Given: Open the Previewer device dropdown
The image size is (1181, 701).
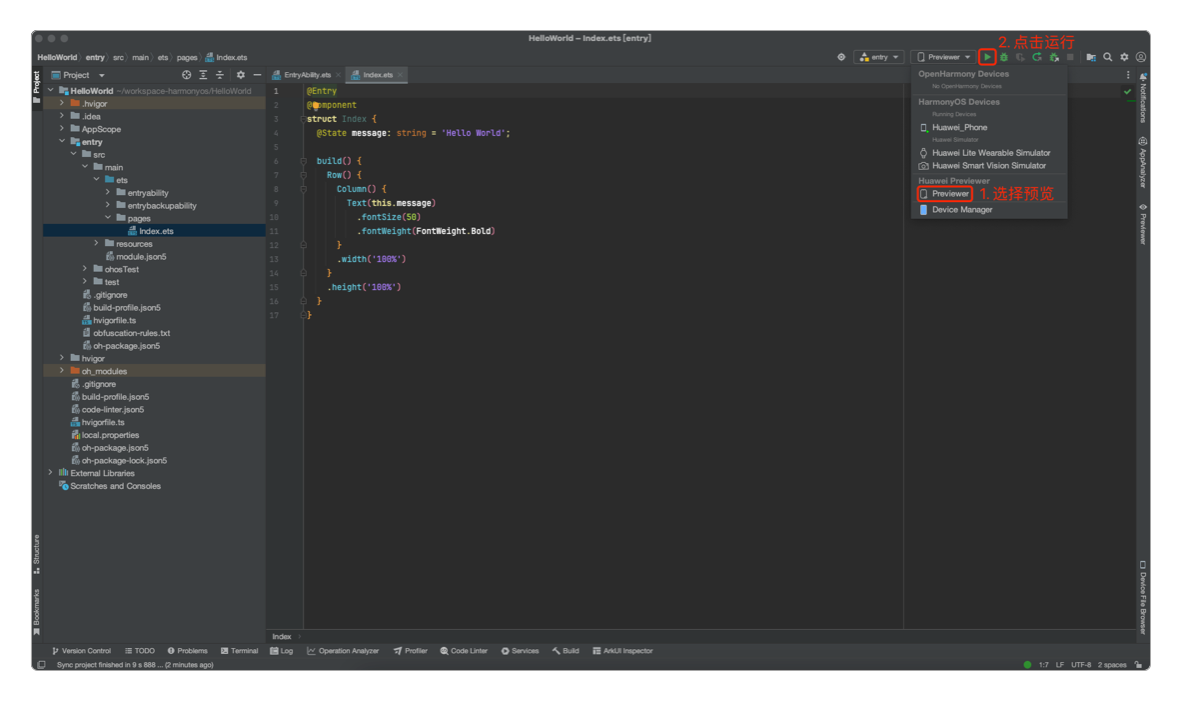Looking at the screenshot, I should click(x=944, y=57).
